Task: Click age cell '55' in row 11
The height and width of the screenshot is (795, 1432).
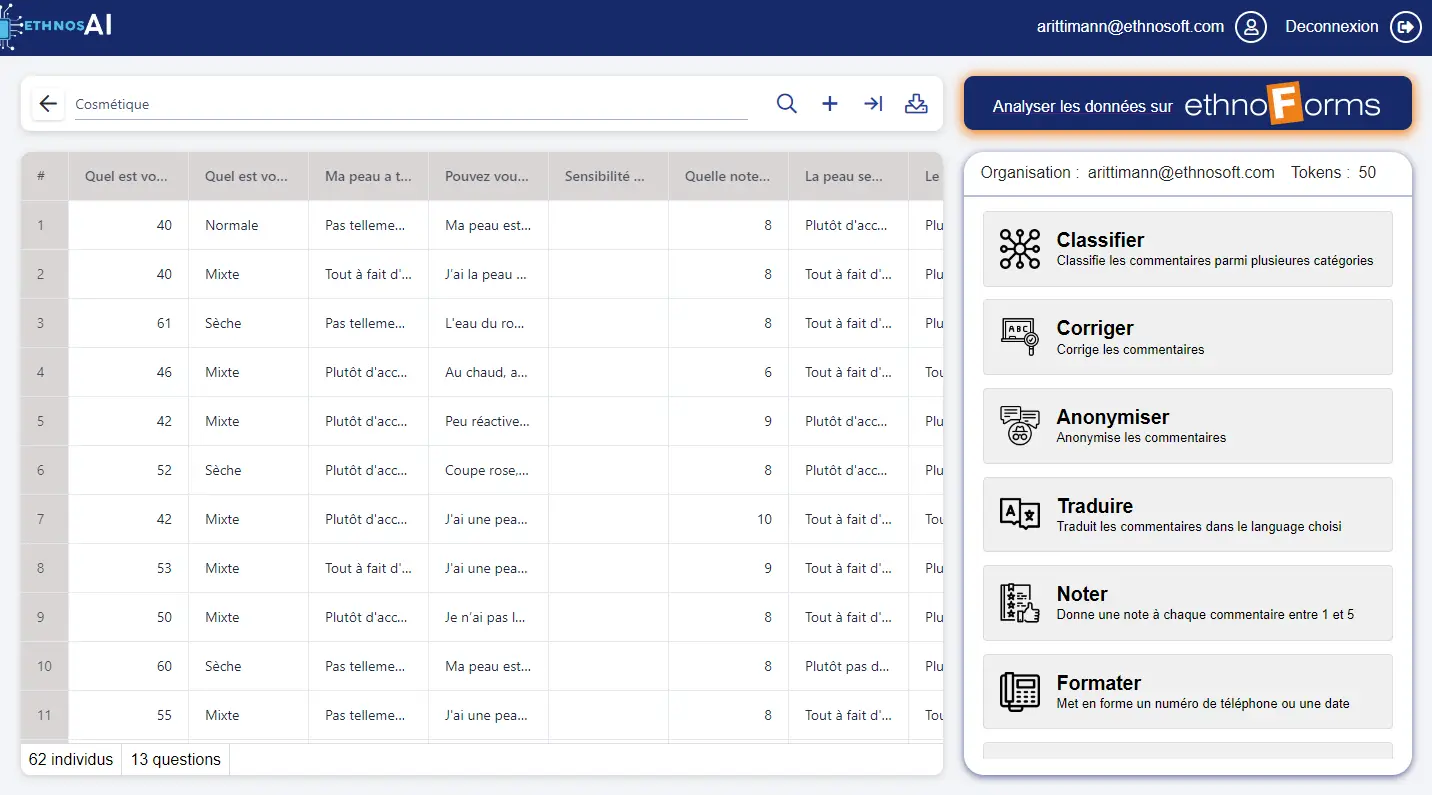Action: click(x=128, y=715)
